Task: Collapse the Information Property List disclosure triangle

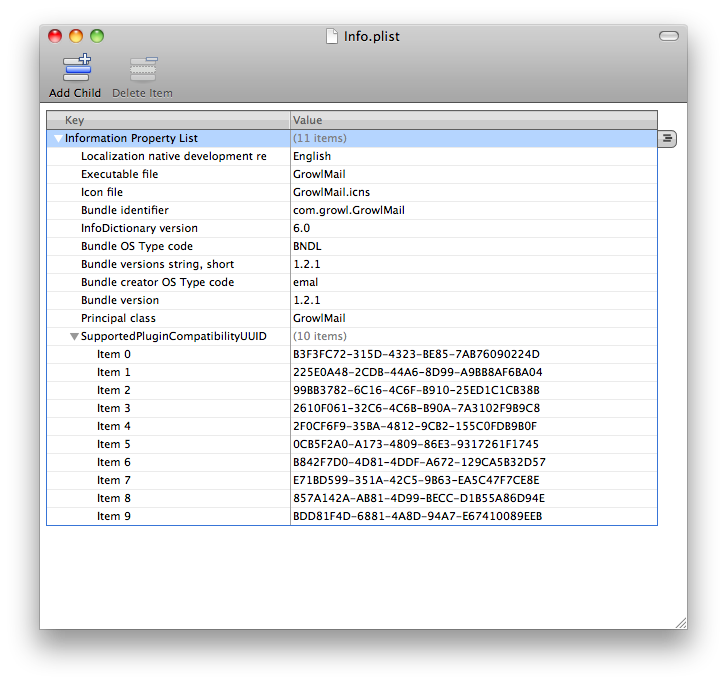Action: click(x=58, y=138)
